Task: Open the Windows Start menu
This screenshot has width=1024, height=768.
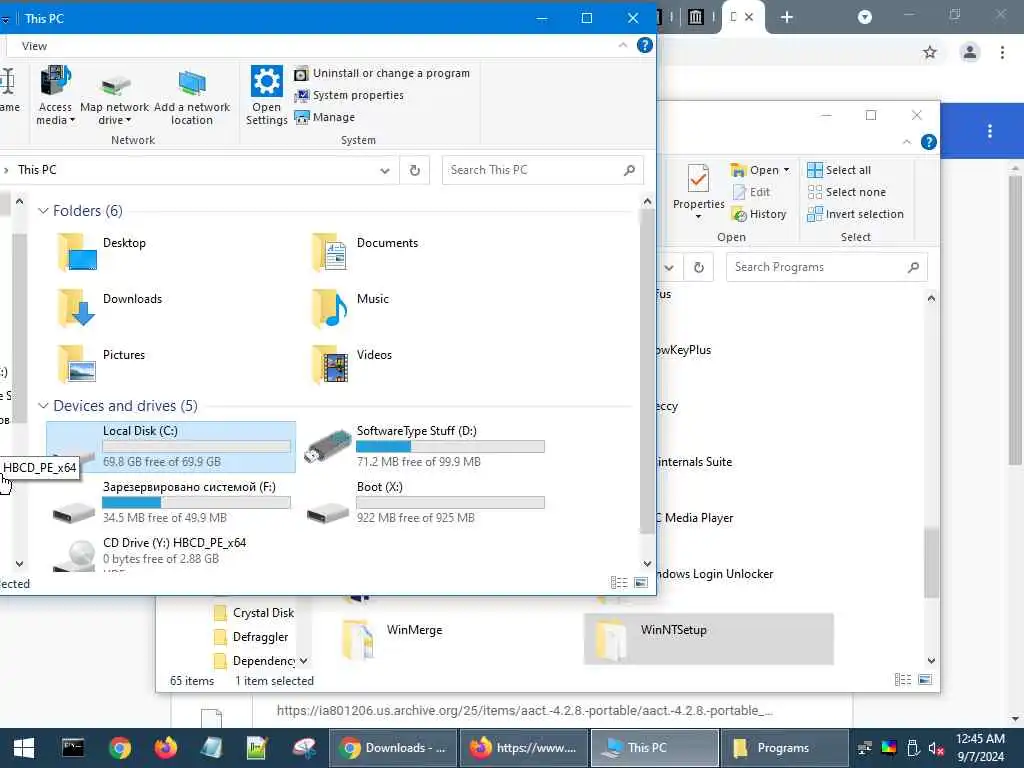Action: point(24,748)
